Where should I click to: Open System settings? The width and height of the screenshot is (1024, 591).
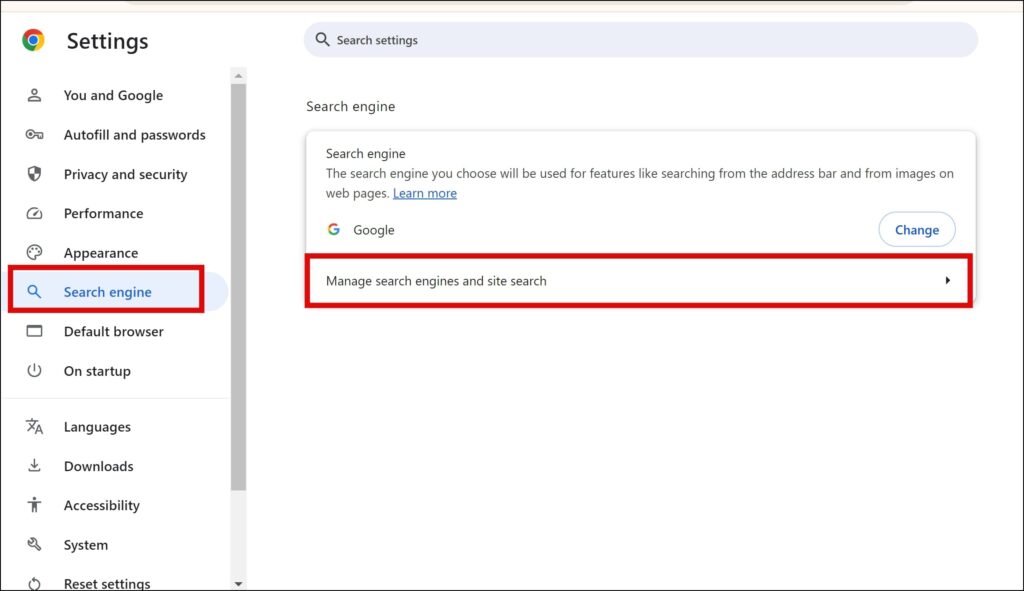pyautogui.click(x=86, y=545)
